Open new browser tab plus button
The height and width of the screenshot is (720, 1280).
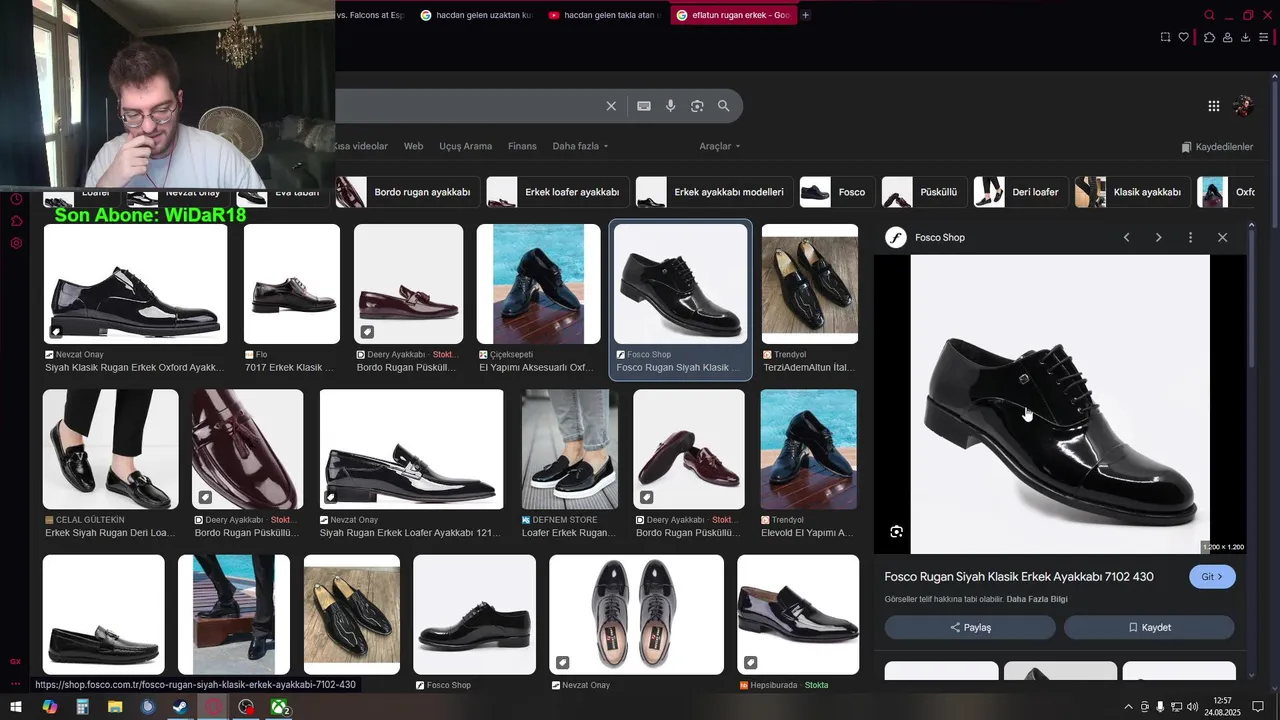pyautogui.click(x=805, y=15)
